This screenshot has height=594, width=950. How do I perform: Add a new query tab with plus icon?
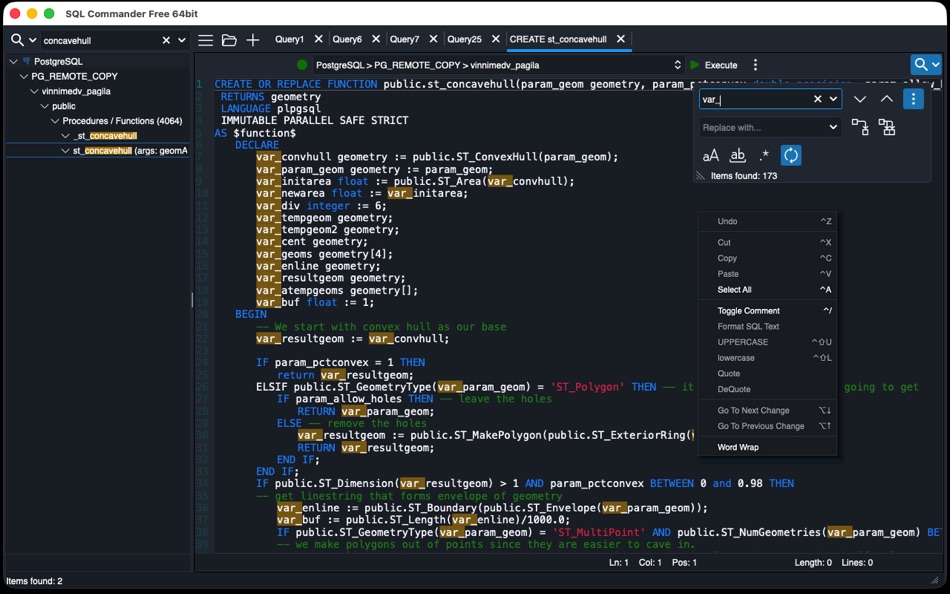tap(253, 40)
